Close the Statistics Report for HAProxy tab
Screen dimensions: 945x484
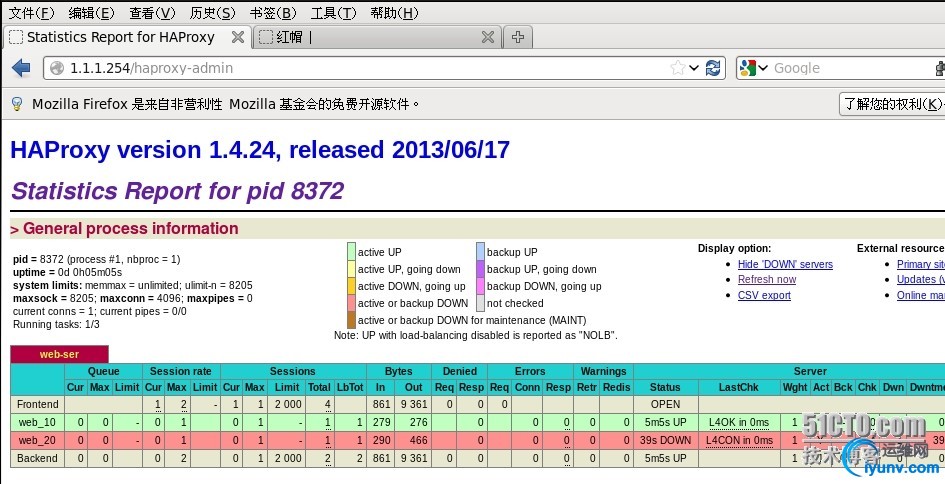[238, 37]
